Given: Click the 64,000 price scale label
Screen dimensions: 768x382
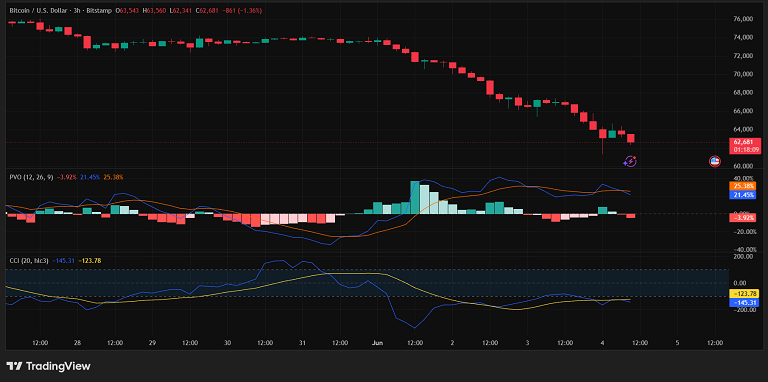Looking at the screenshot, I should point(744,129).
